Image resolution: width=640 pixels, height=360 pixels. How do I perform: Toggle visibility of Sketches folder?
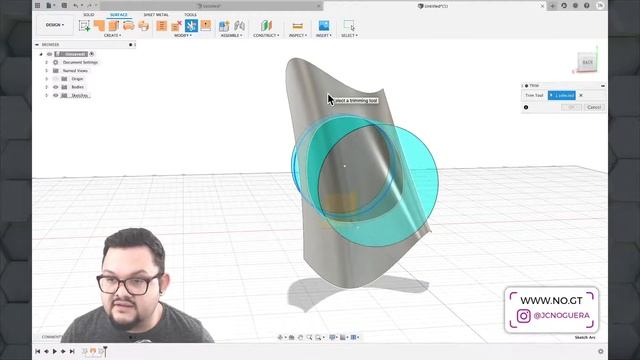(56, 95)
